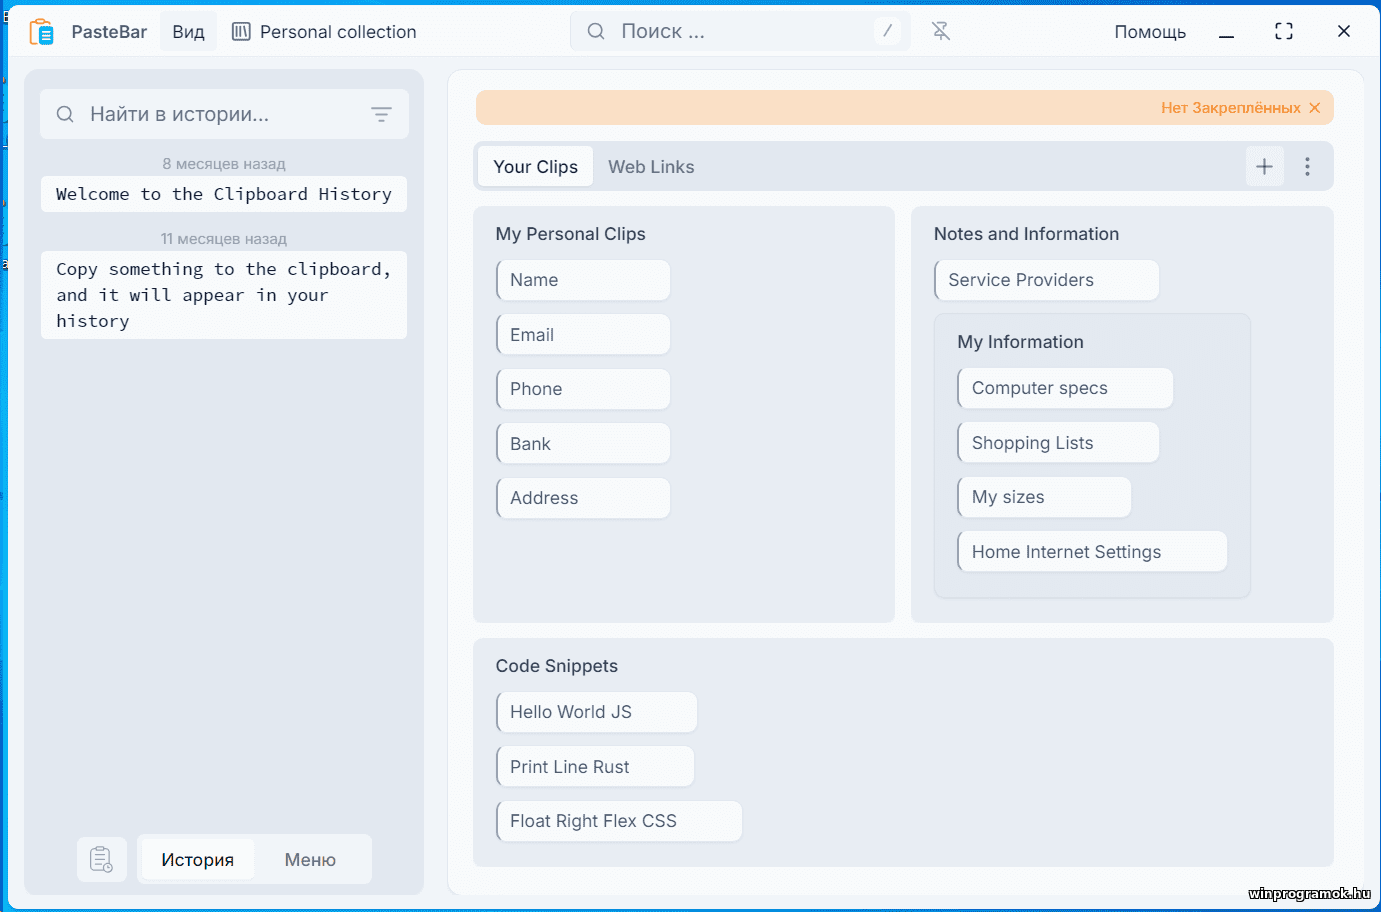Switch to the Web Links tab
1381x912 pixels.
pos(651,167)
